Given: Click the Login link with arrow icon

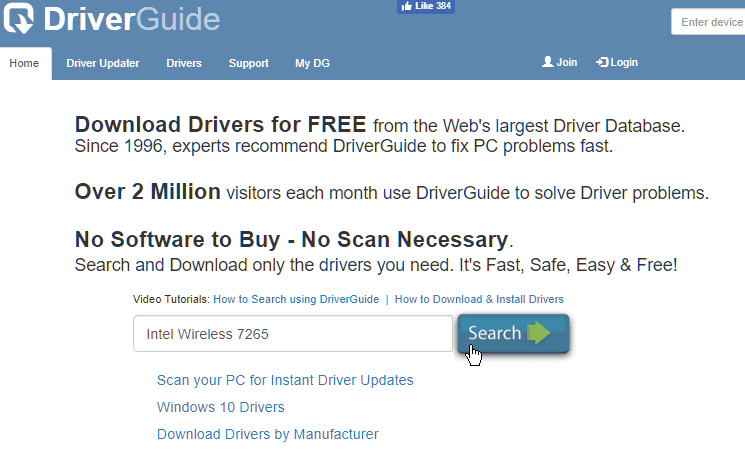Looking at the screenshot, I should click(617, 62).
